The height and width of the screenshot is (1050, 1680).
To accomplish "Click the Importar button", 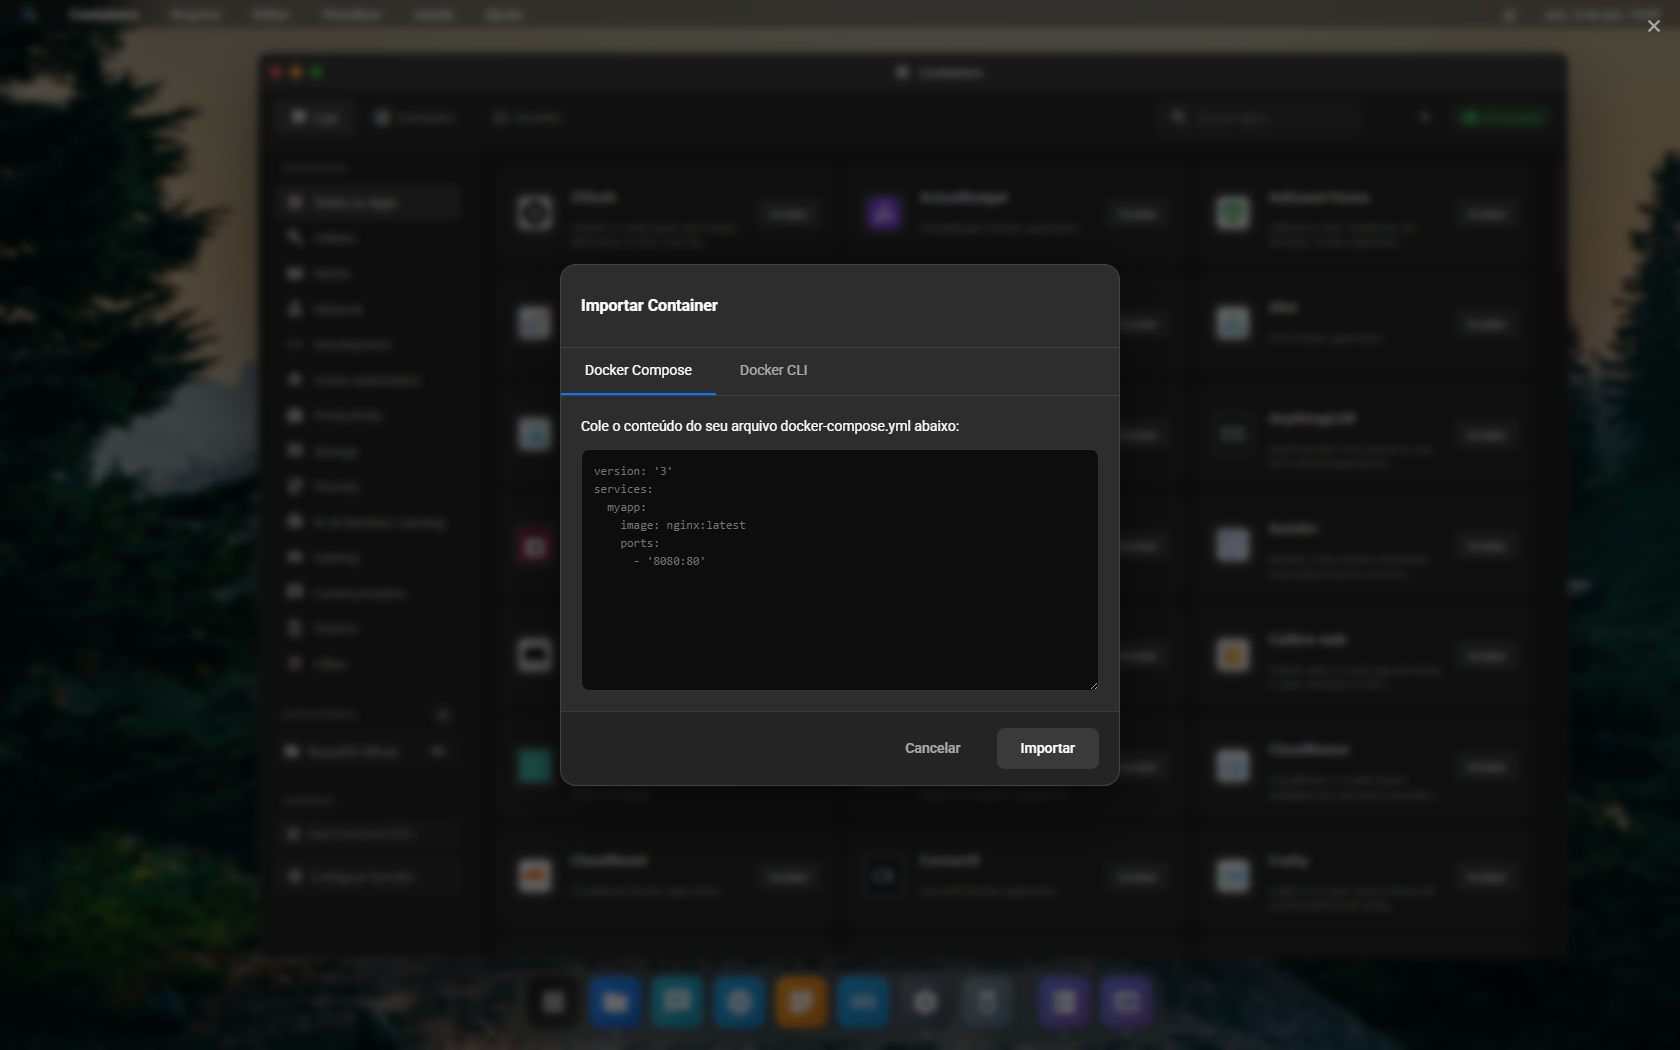I will (1046, 748).
